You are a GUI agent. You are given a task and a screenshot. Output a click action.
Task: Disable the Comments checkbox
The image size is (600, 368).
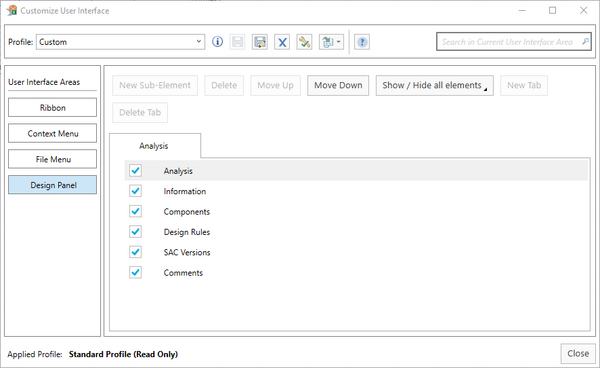(135, 272)
